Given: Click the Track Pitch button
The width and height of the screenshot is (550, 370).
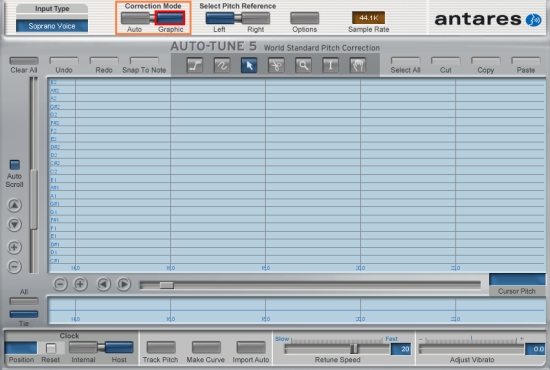Looking at the screenshot, I should pyautogui.click(x=161, y=347).
